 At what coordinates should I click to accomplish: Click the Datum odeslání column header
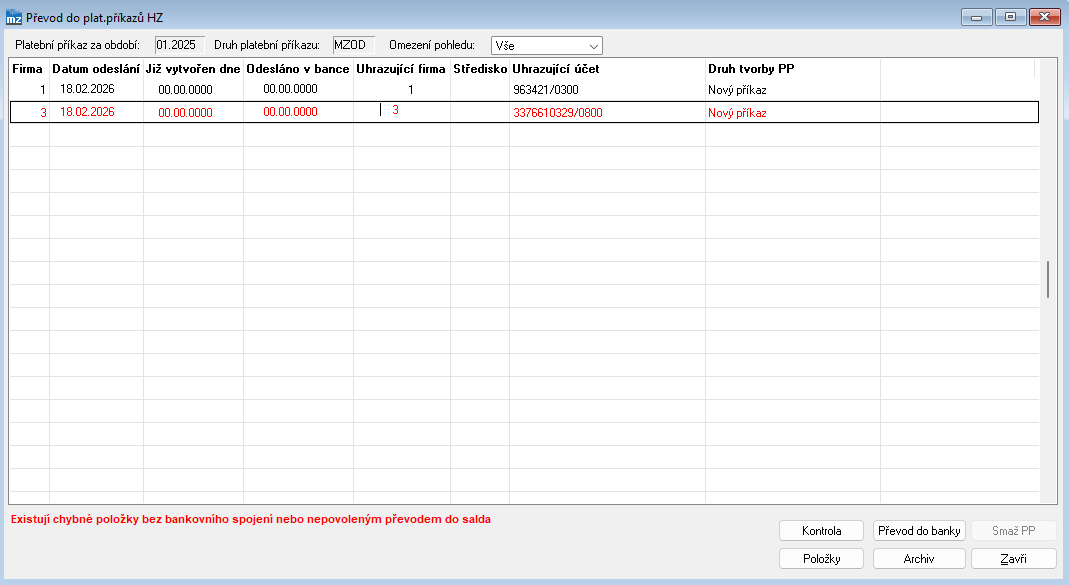(x=96, y=69)
